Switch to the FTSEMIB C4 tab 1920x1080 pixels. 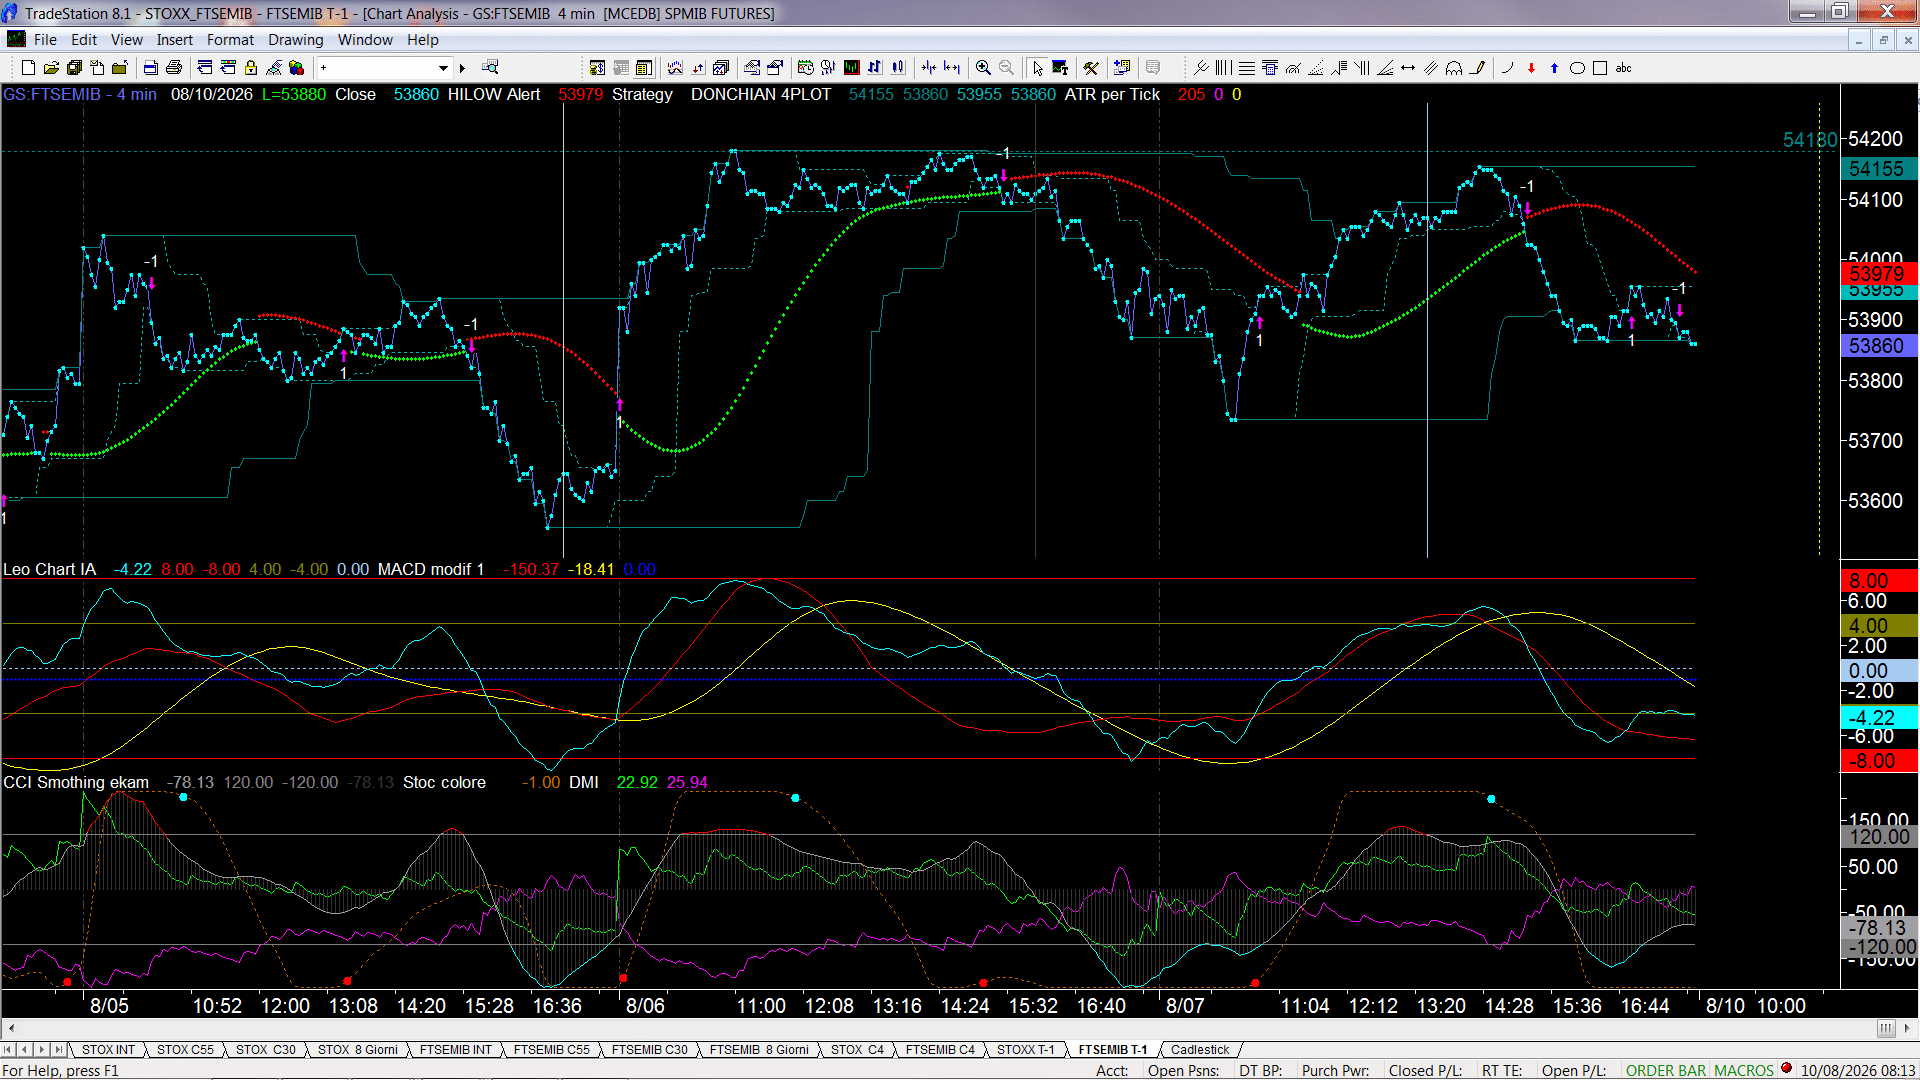(940, 1050)
